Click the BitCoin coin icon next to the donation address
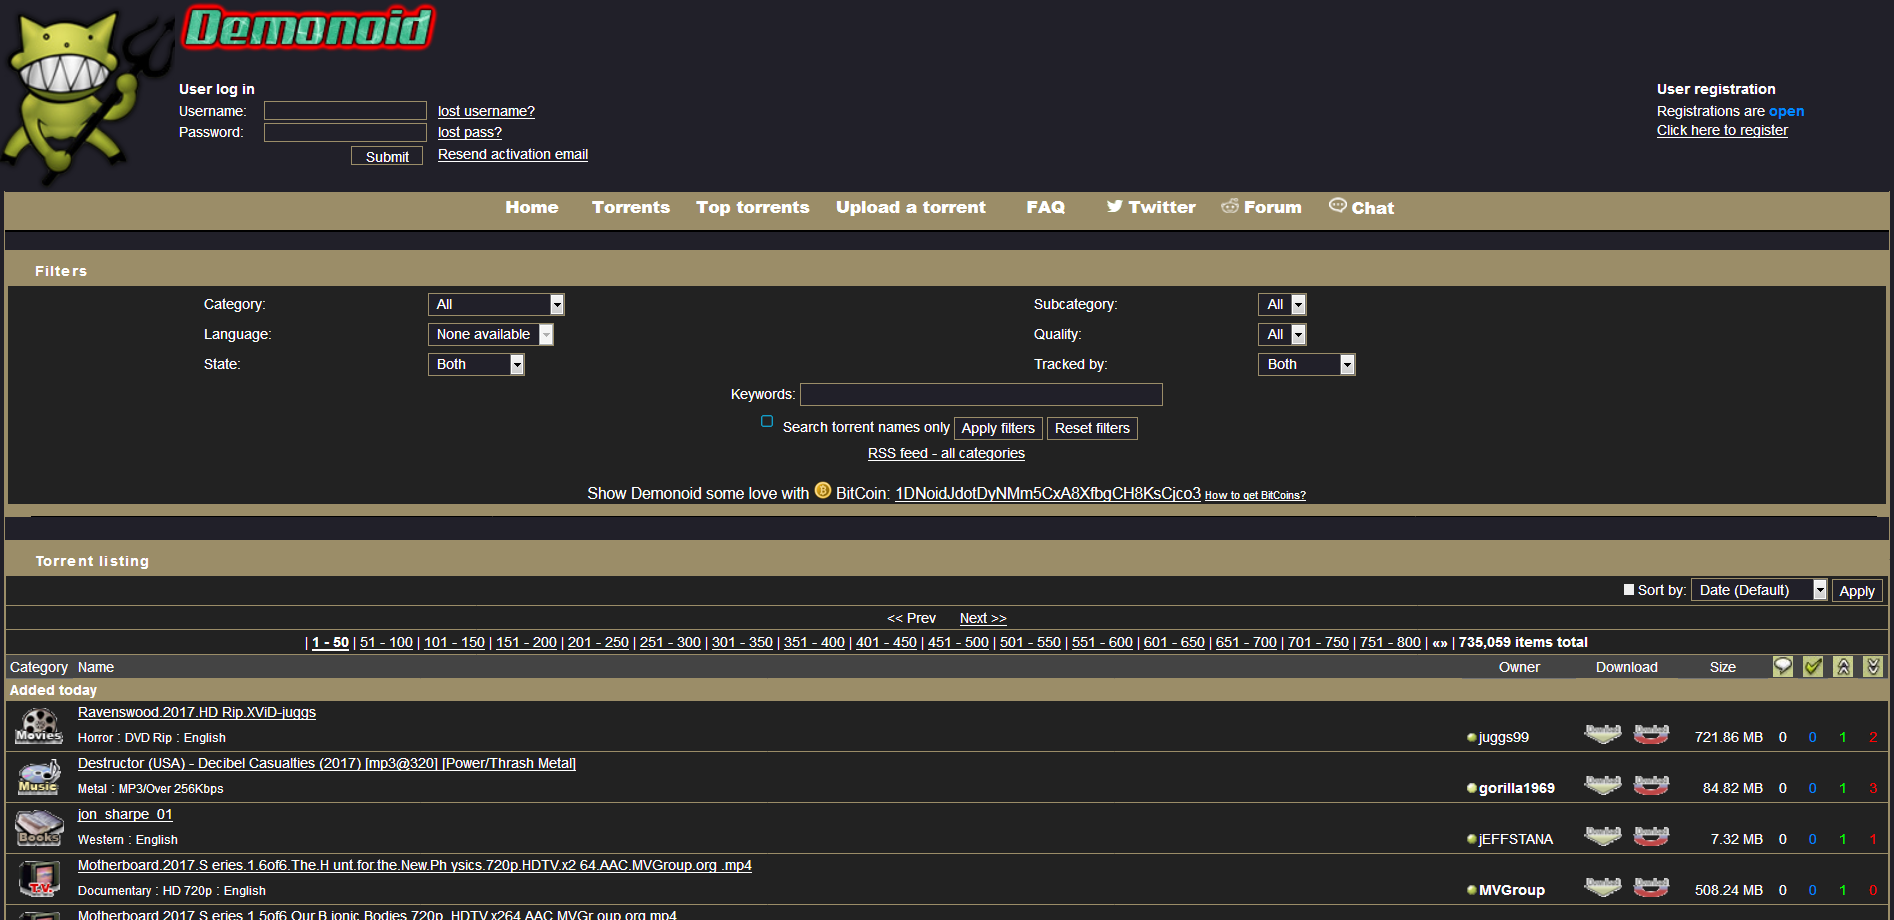Screen dimensions: 1894x920 [x=822, y=491]
